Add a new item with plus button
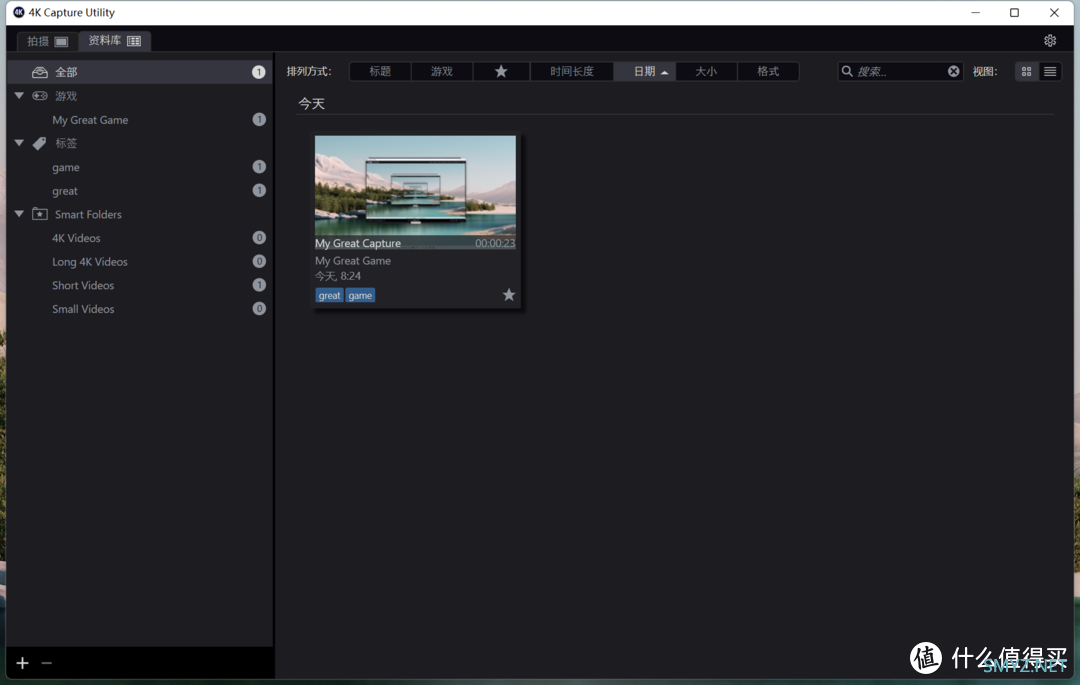The image size is (1080, 685). point(23,663)
